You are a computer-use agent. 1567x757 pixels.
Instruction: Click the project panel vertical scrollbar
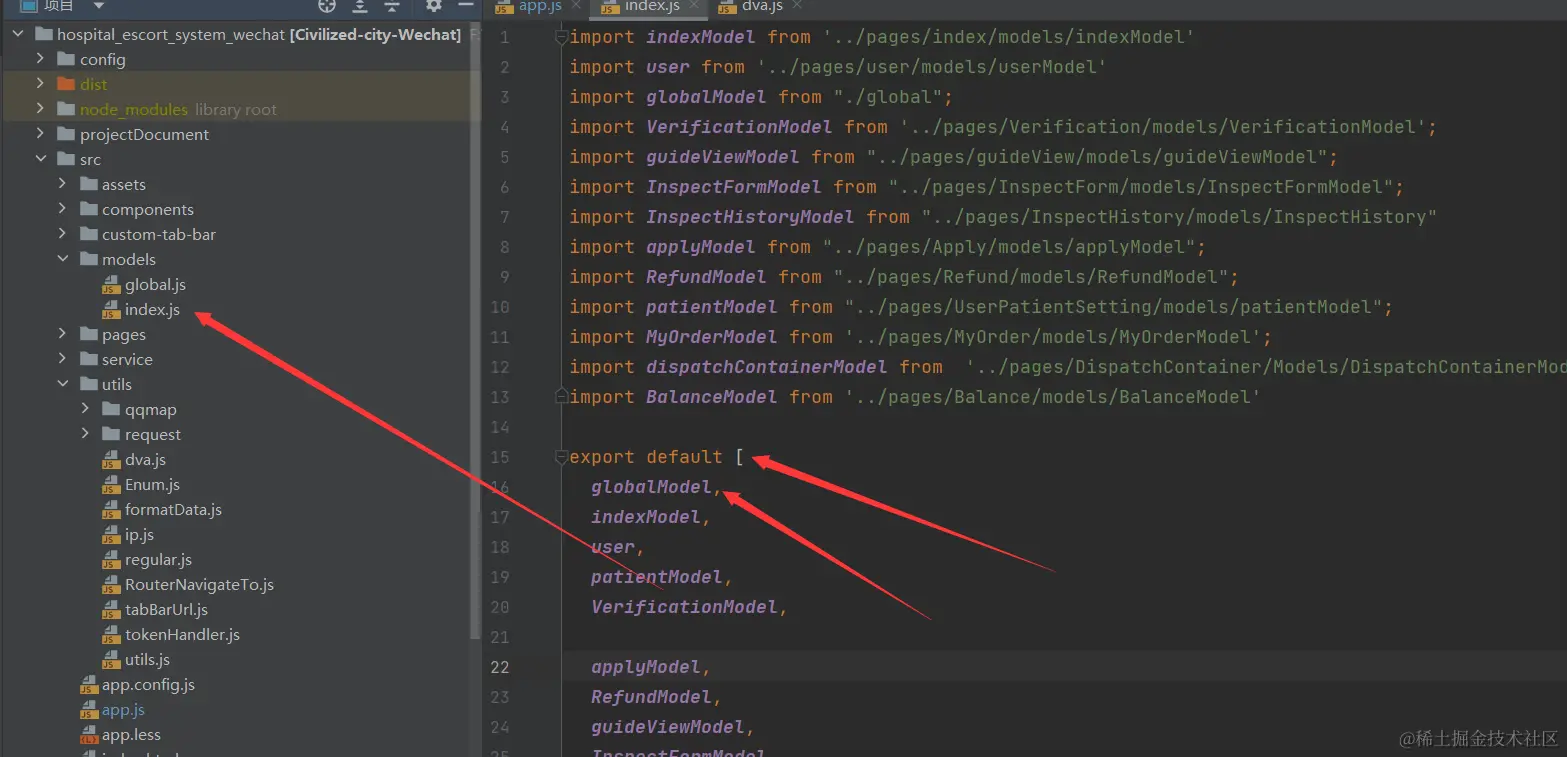click(476, 330)
